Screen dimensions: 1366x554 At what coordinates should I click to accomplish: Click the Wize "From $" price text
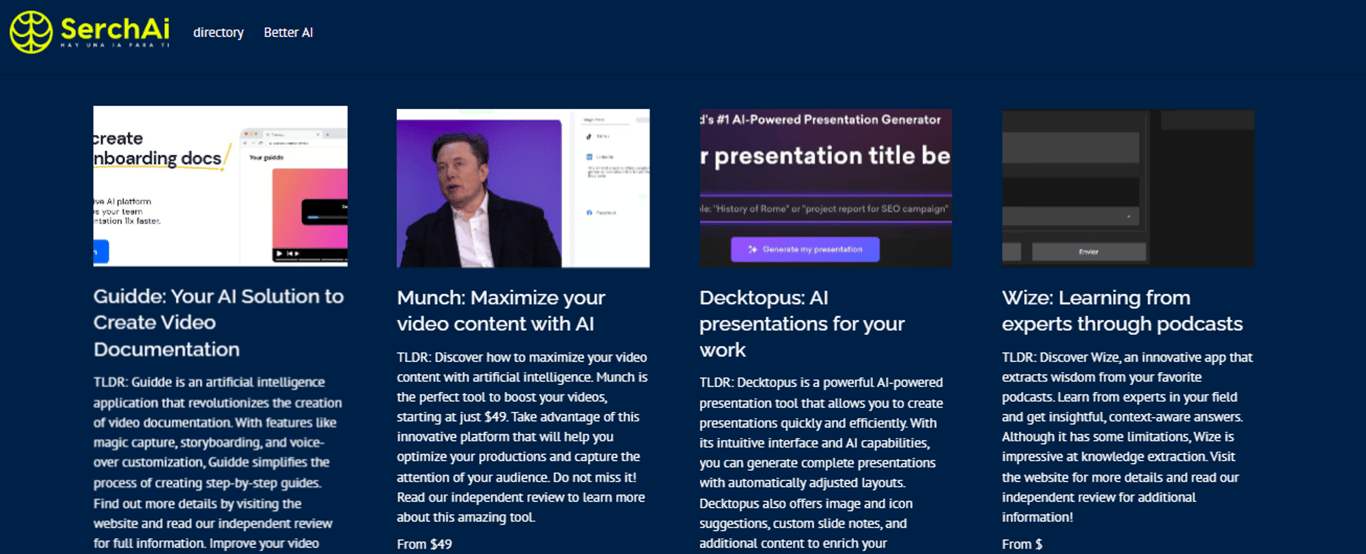point(1022,544)
